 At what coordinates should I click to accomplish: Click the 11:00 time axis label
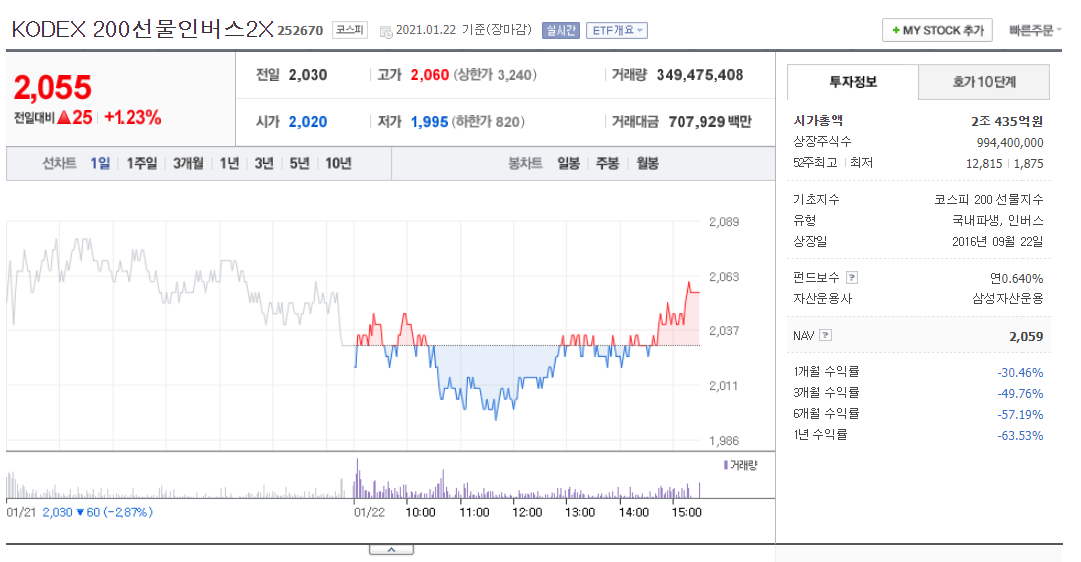pos(474,512)
